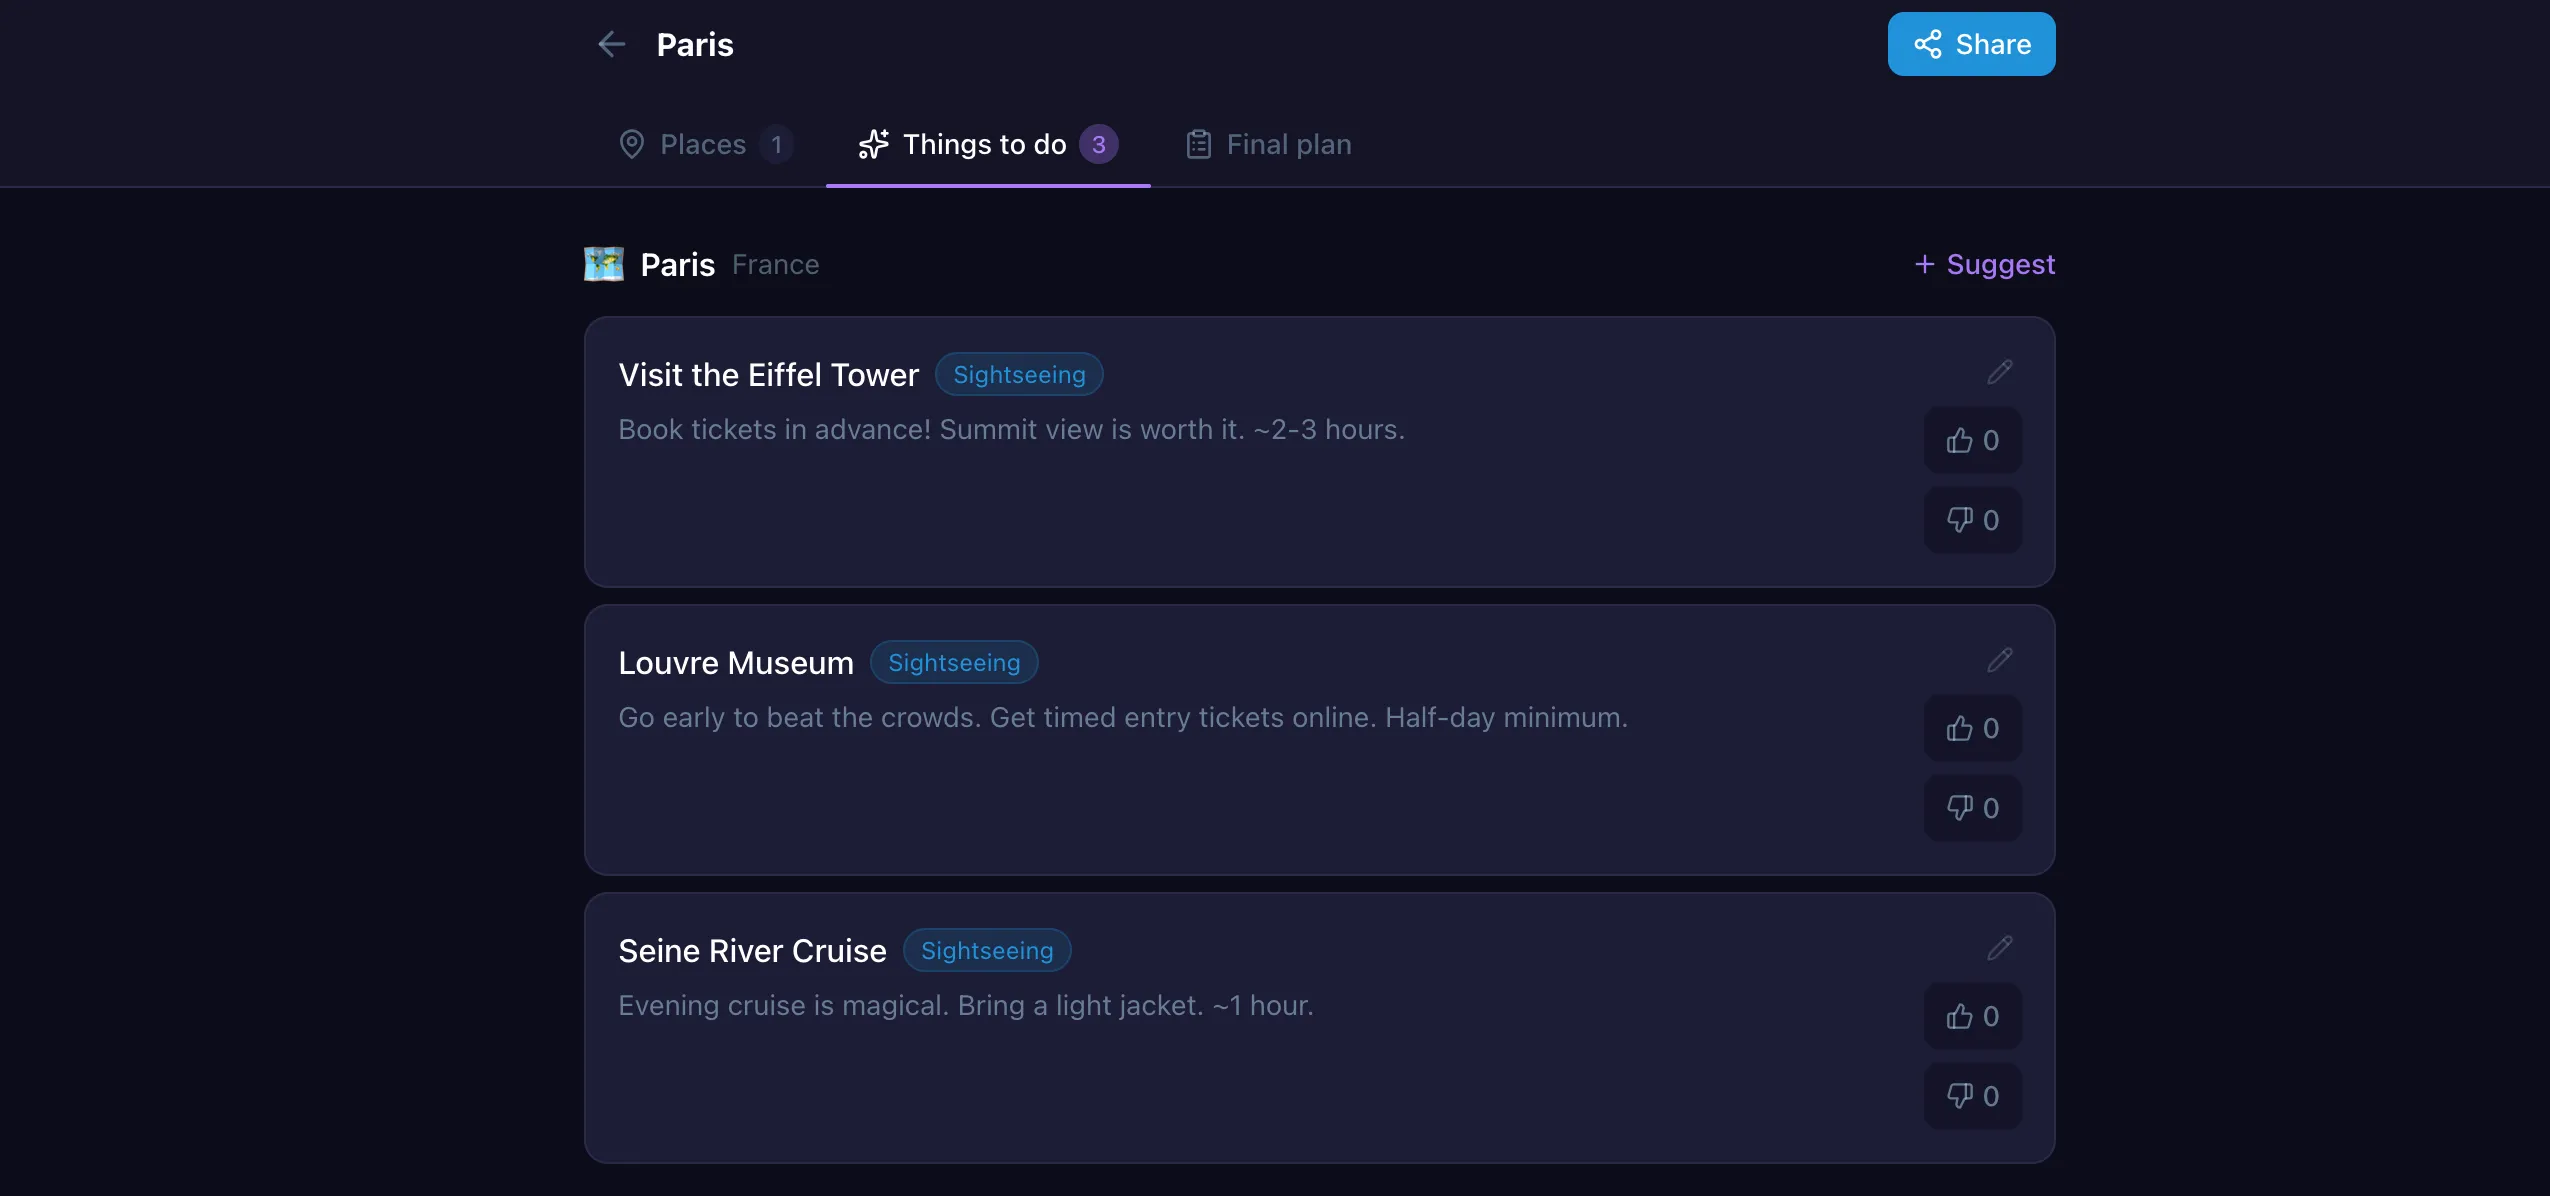2550x1196 pixels.
Task: Downvote the Seine River Cruise
Action: pyautogui.click(x=1972, y=1096)
